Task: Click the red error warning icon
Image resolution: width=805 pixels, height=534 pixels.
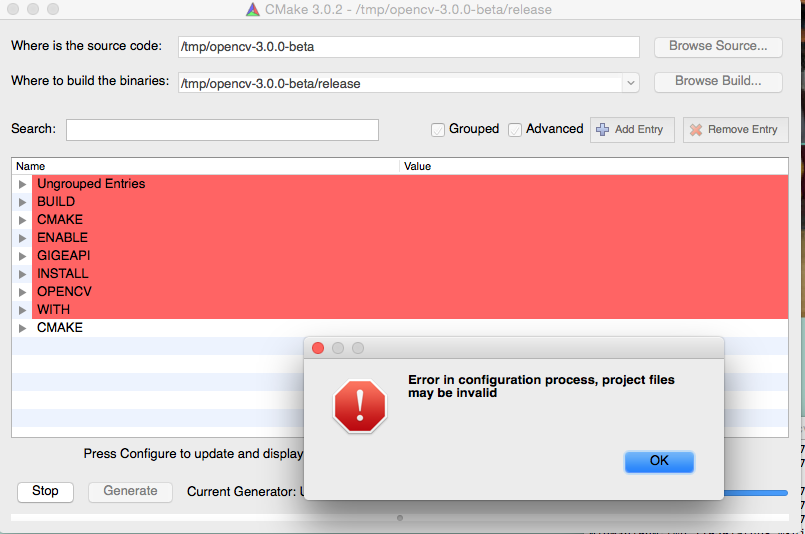Action: point(359,406)
